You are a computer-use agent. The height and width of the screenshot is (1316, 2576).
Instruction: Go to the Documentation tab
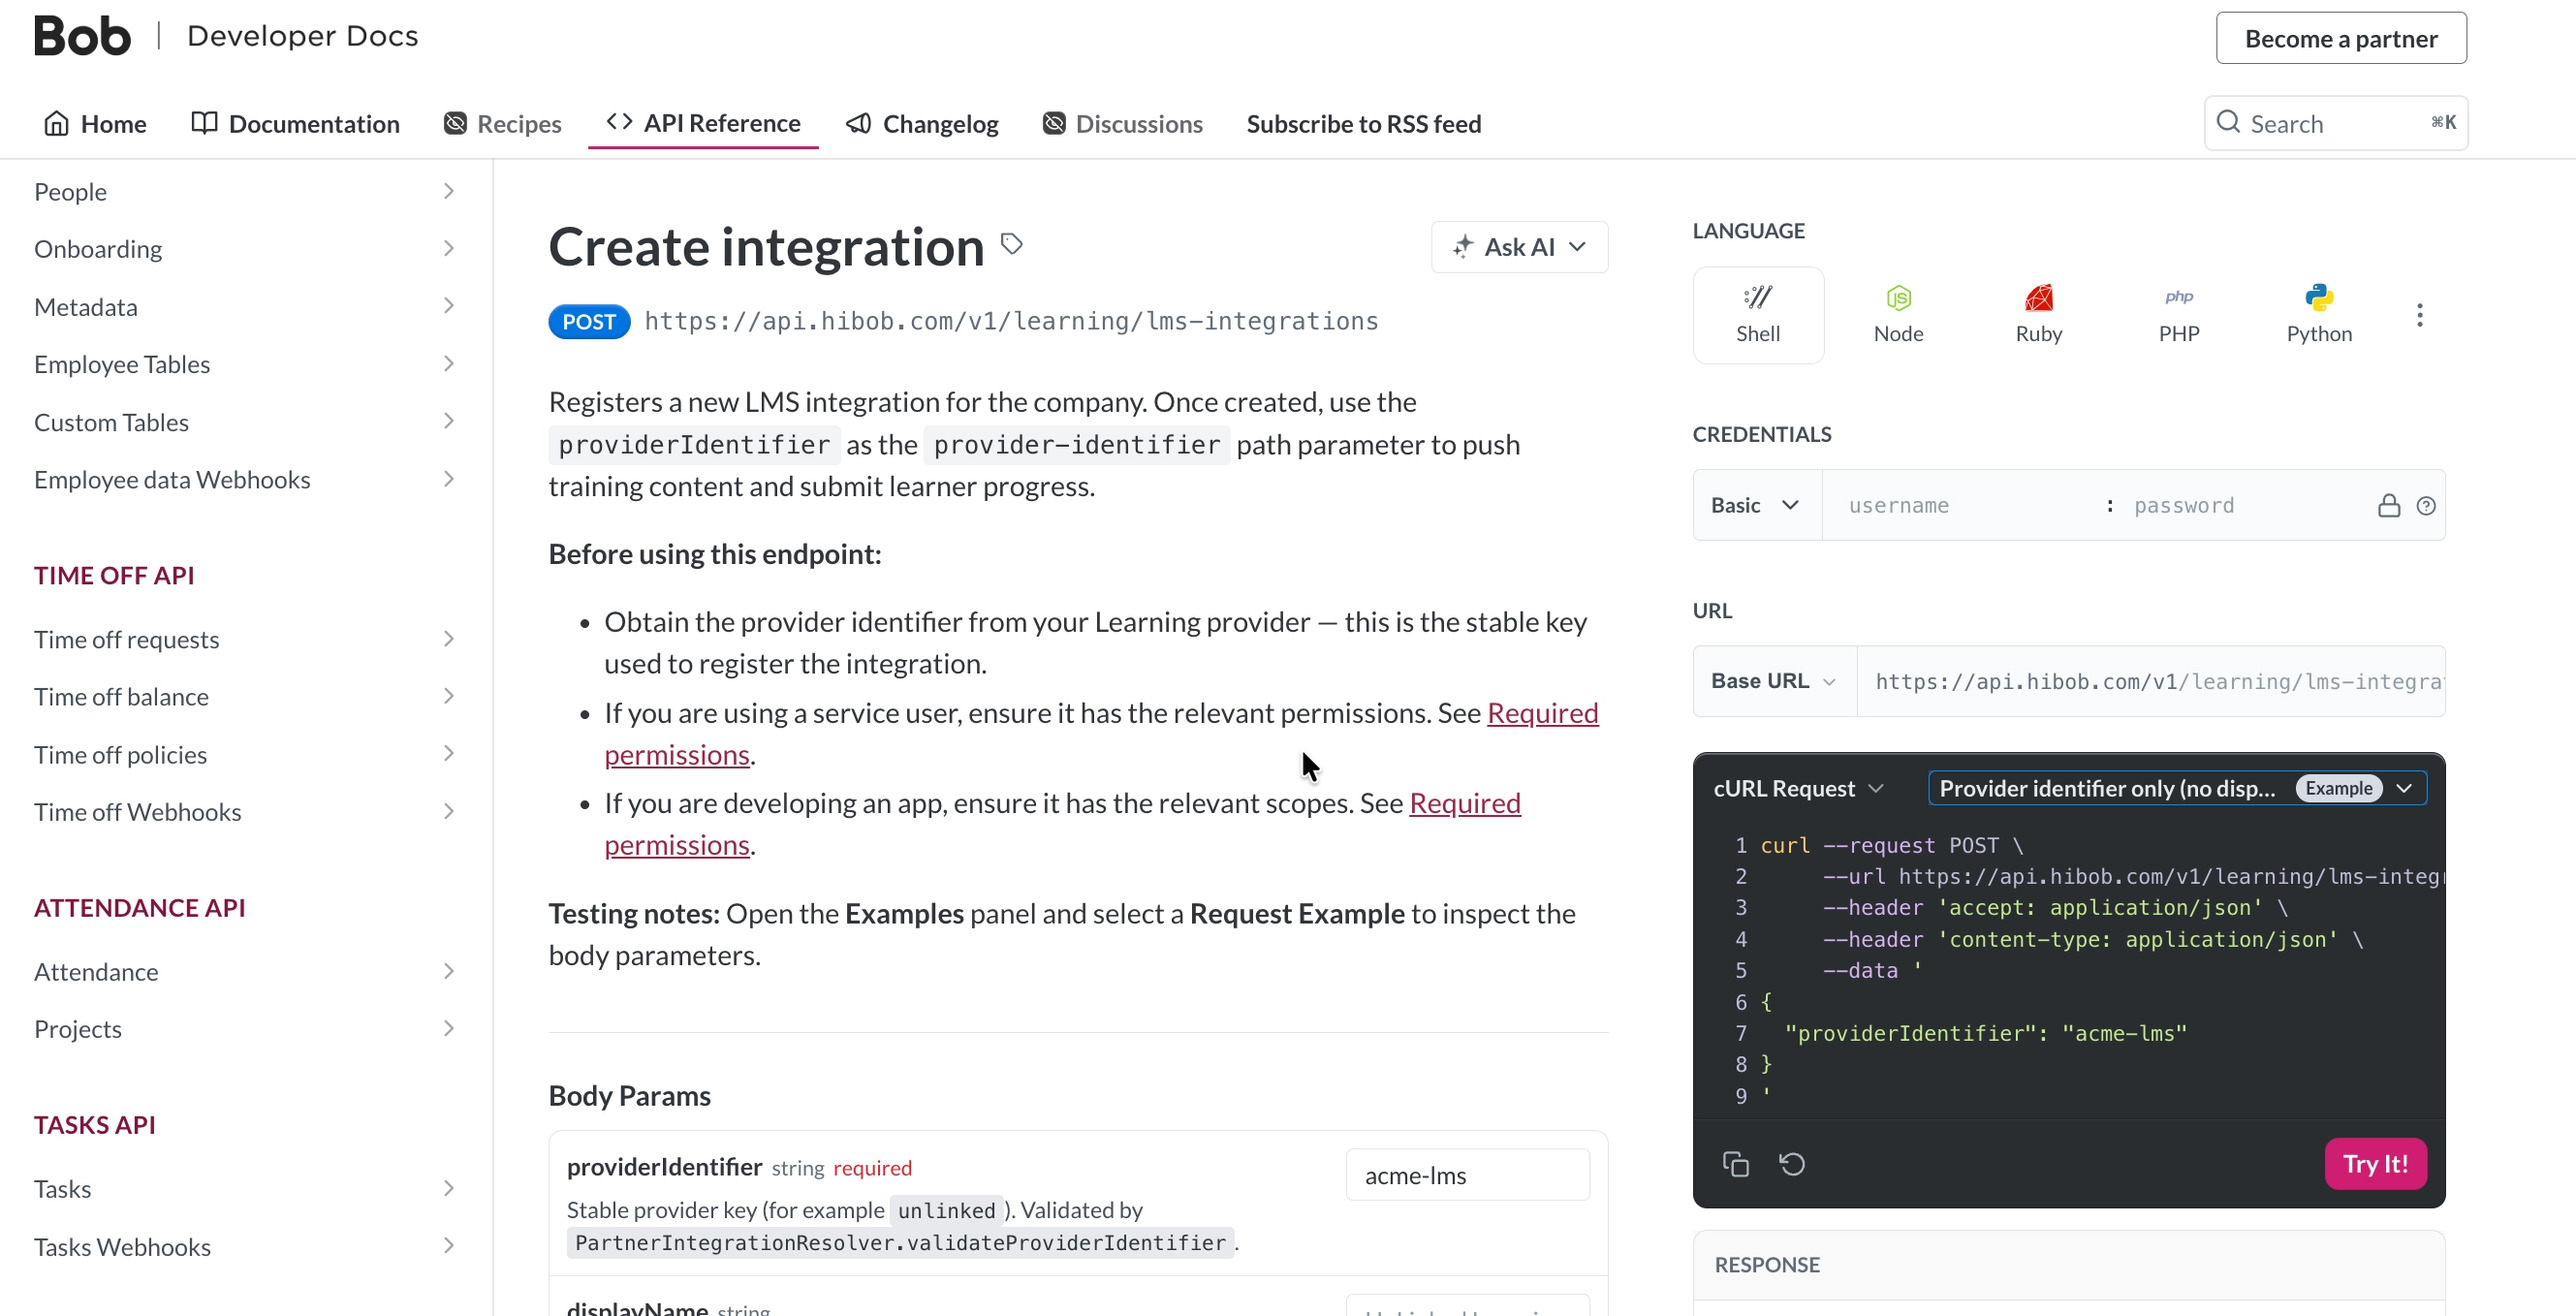[295, 124]
